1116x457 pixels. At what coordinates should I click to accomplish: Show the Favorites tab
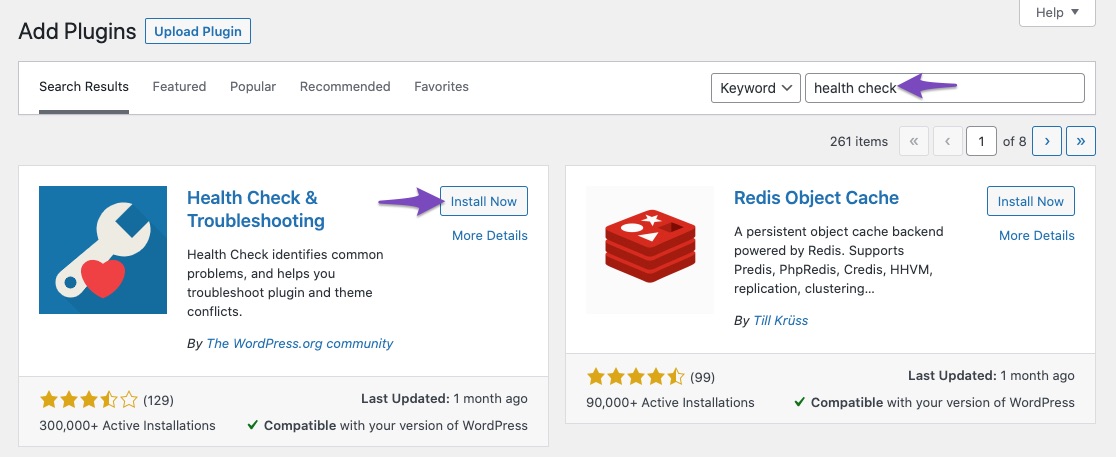coord(441,87)
